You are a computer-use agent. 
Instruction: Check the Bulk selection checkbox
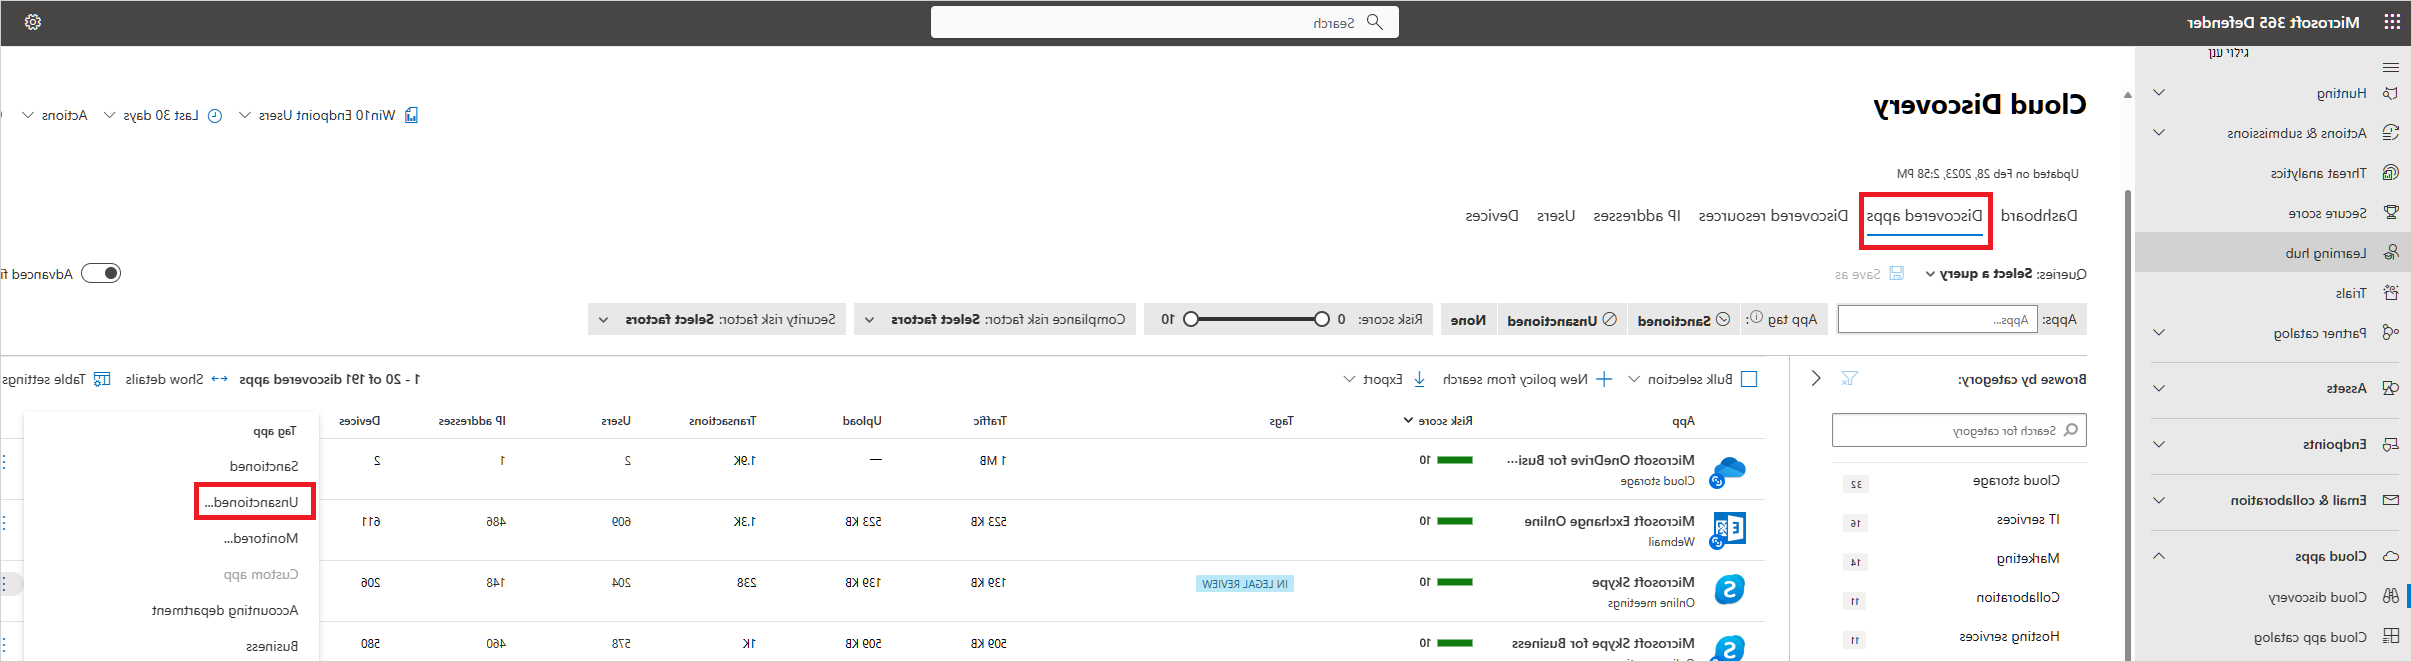1749,379
